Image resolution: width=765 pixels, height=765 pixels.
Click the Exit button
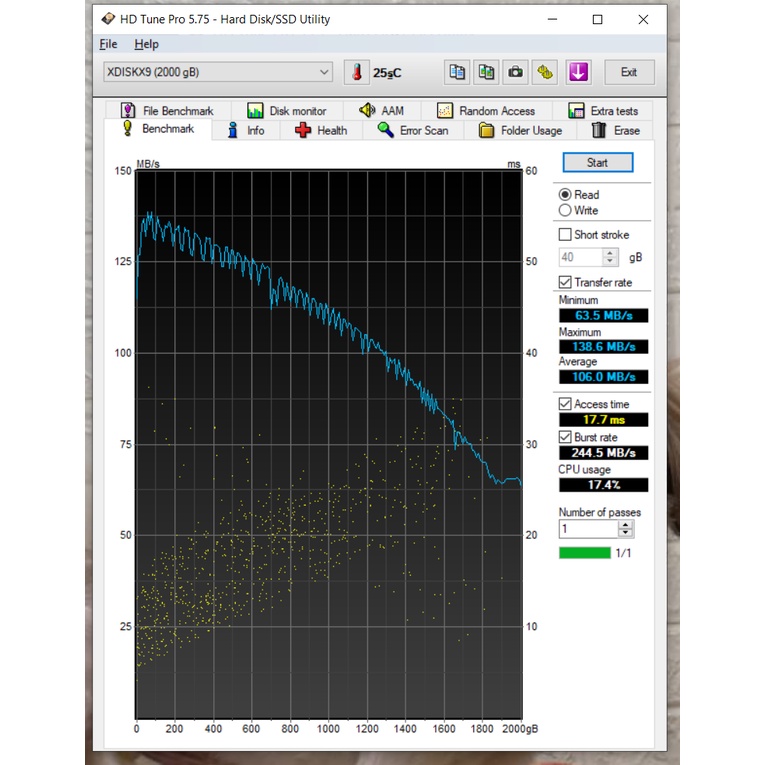pyautogui.click(x=629, y=72)
